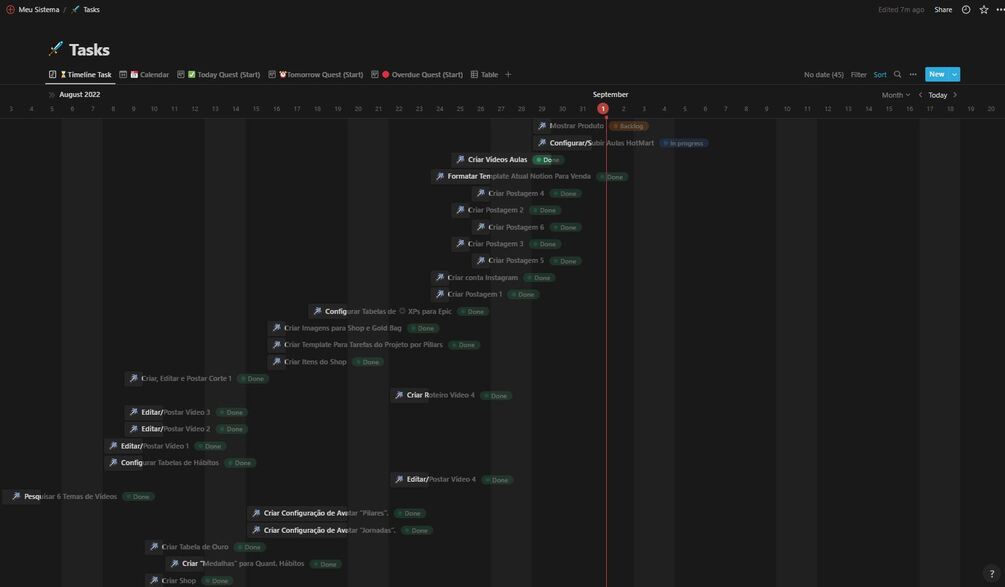1005x587 pixels.
Task: Click the search magnifier icon
Action: pyautogui.click(x=897, y=74)
